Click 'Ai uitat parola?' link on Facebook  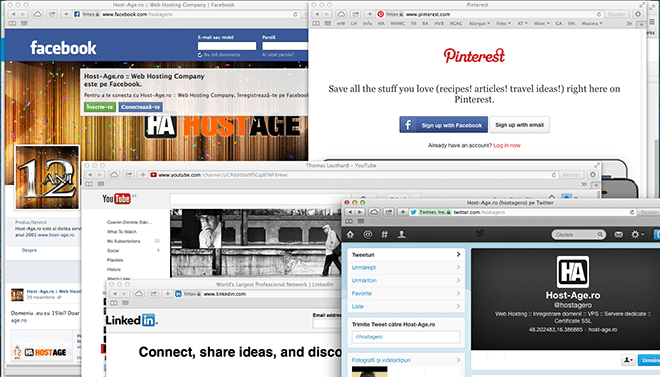click(x=278, y=55)
